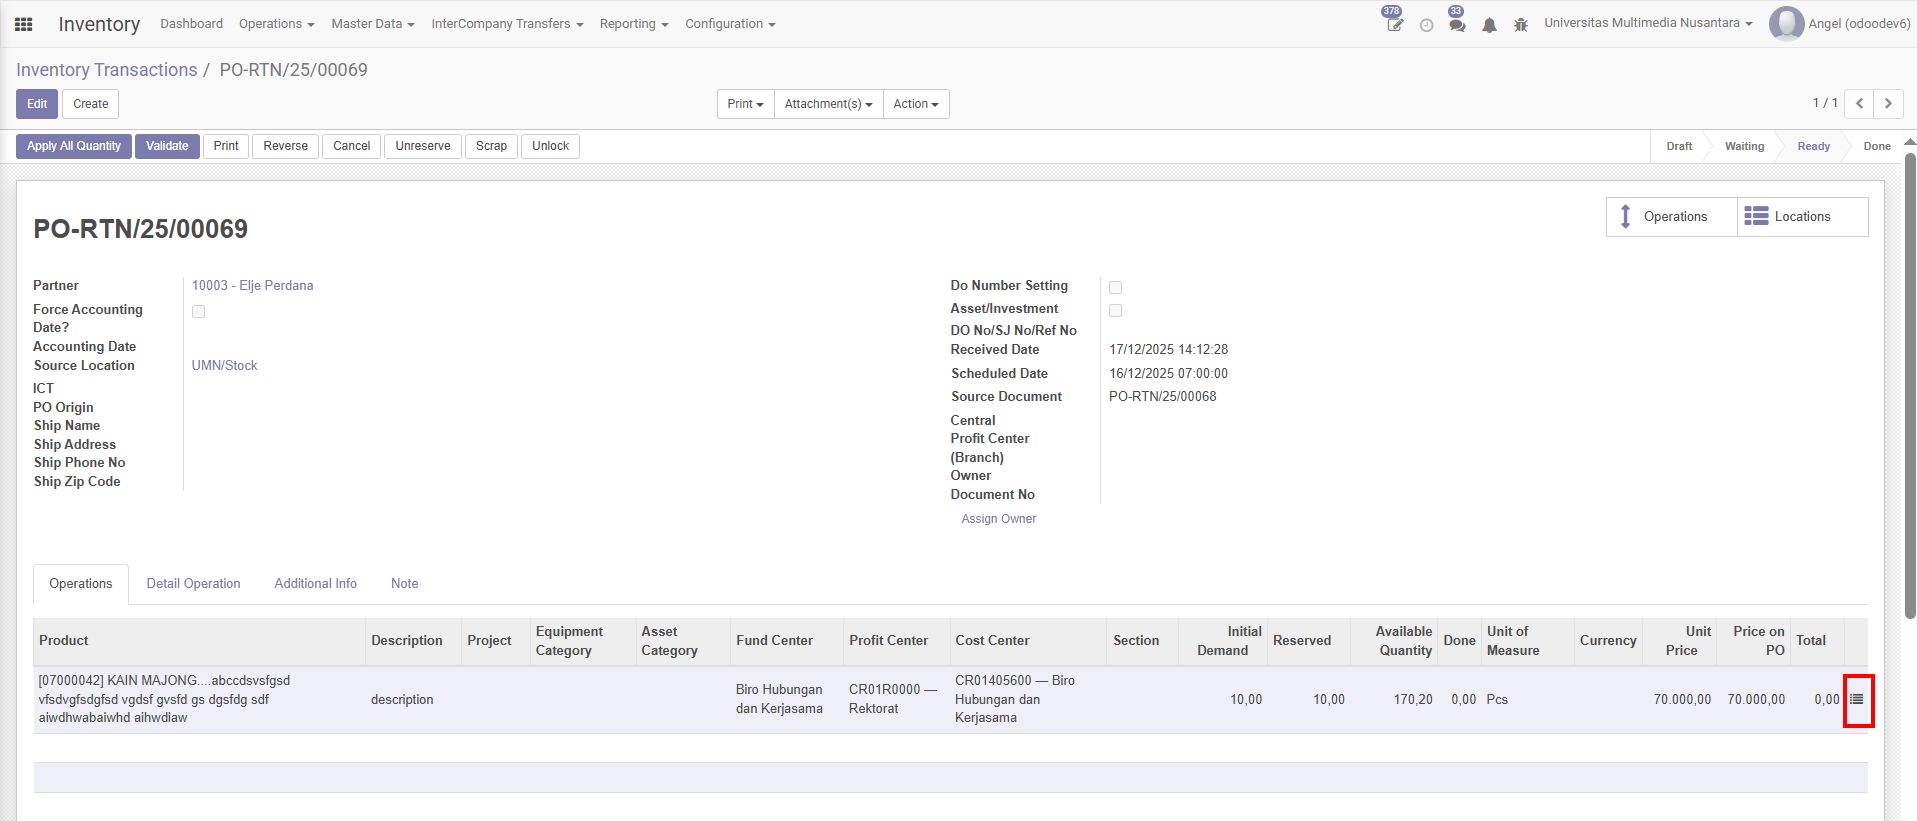Open the Assign Owner link
Image resolution: width=1917 pixels, height=821 pixels.
tap(998, 519)
